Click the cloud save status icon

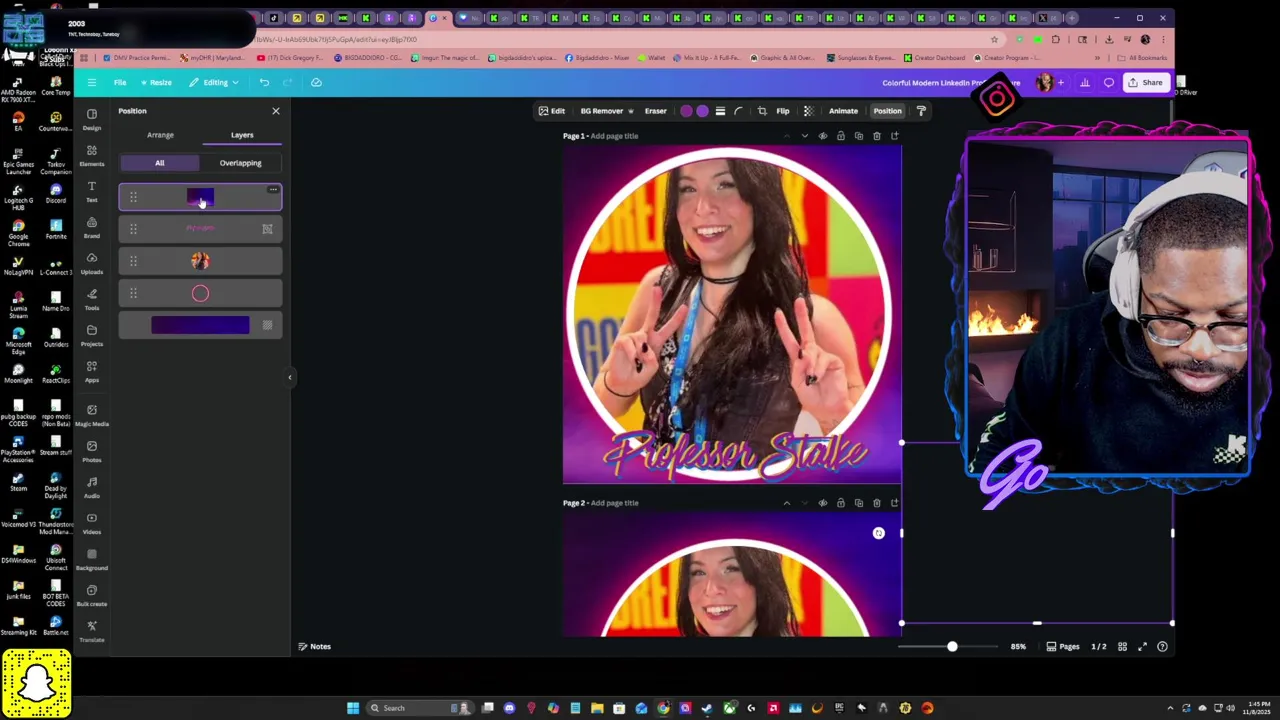click(x=316, y=82)
